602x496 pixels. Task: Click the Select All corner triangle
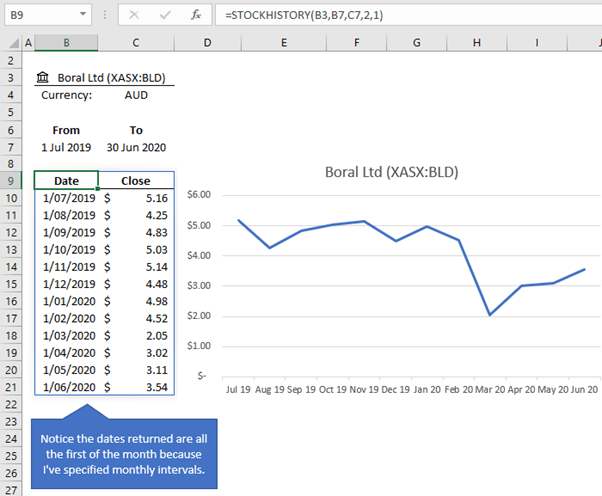(13, 43)
